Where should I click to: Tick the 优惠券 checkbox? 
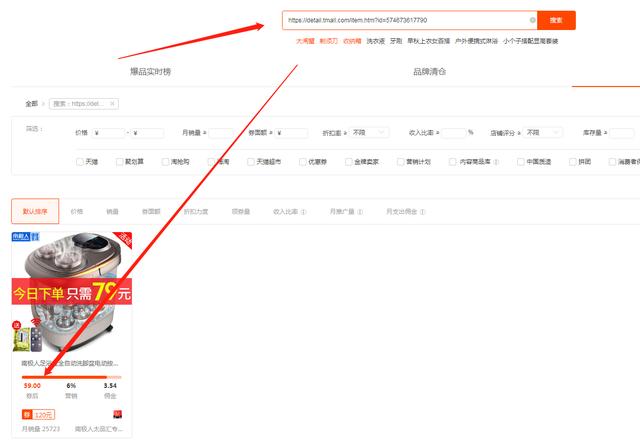(302, 162)
